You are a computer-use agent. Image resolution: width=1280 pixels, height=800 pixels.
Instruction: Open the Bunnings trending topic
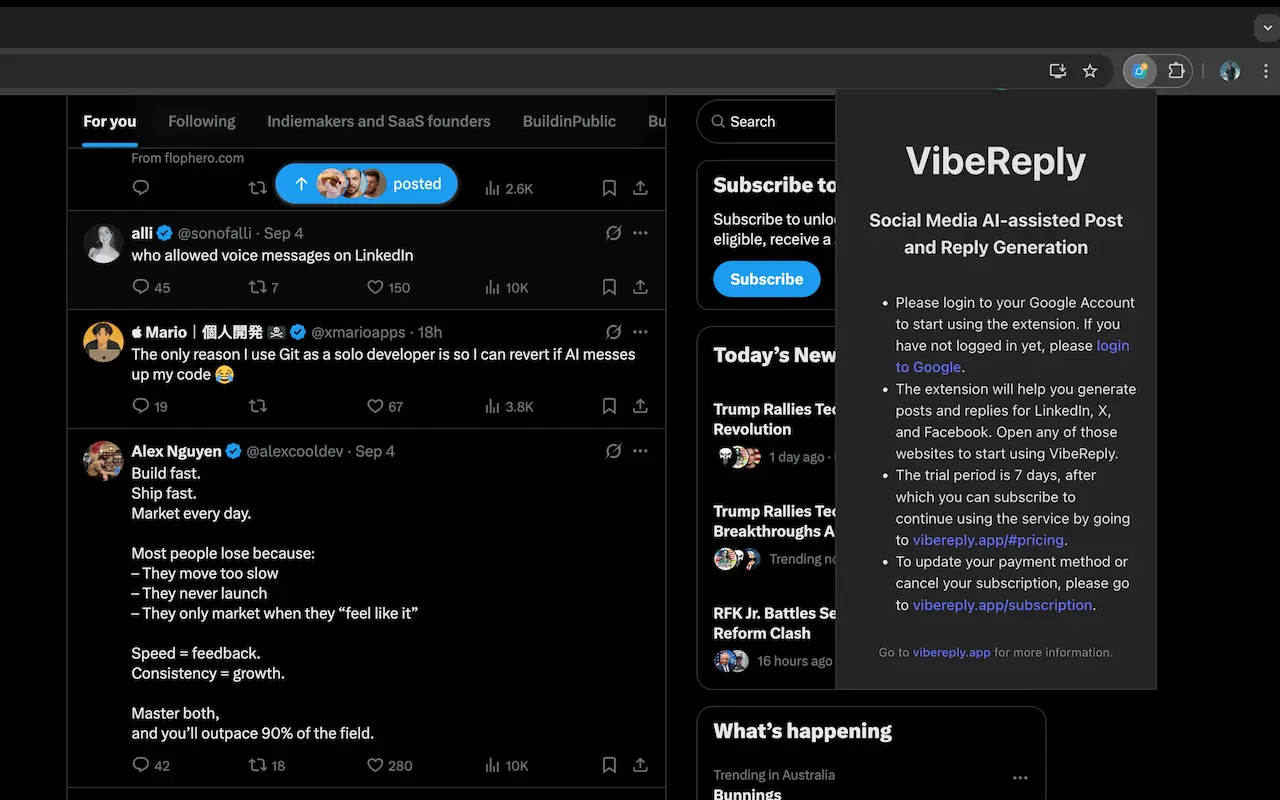(747, 793)
